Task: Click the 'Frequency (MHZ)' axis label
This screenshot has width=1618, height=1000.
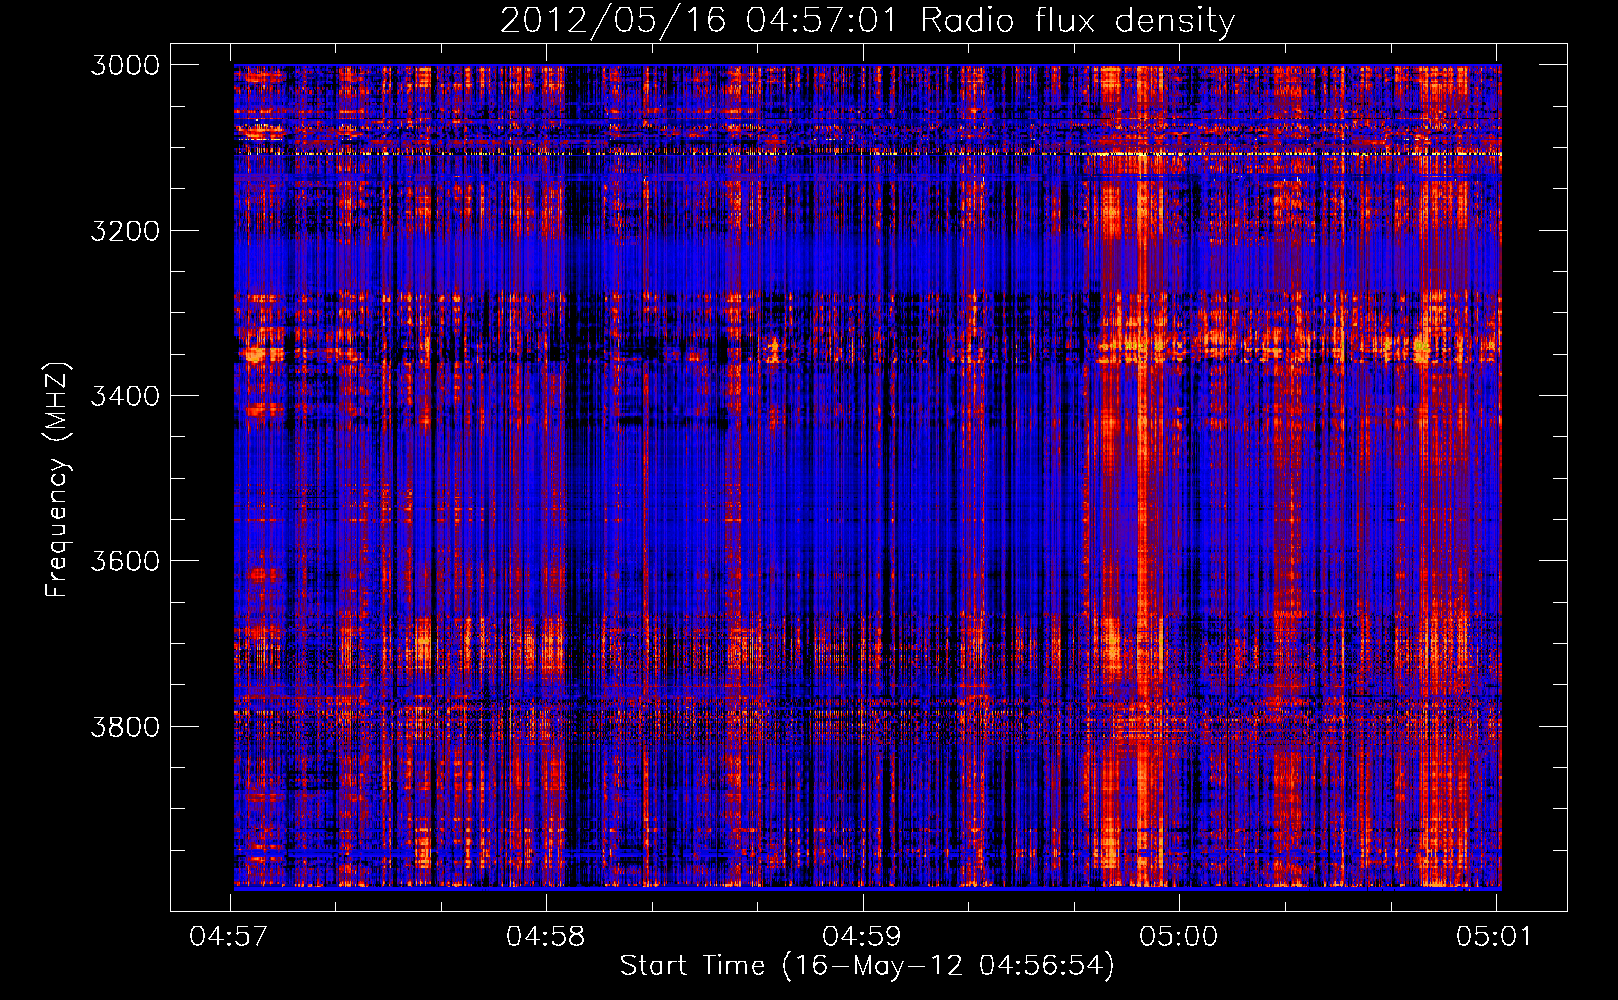Action: click(57, 480)
